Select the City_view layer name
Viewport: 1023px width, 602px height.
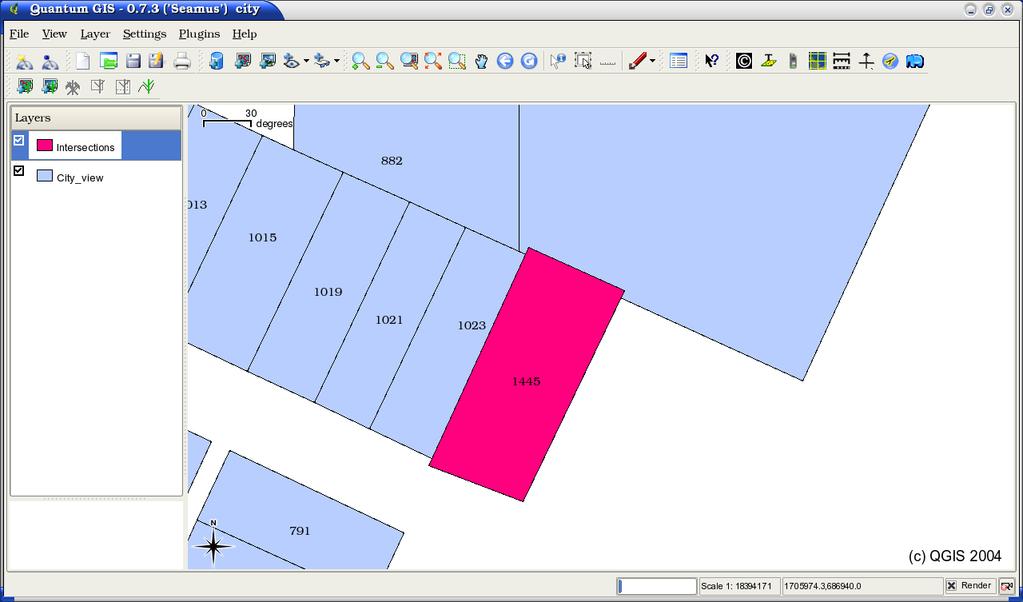tap(80, 178)
